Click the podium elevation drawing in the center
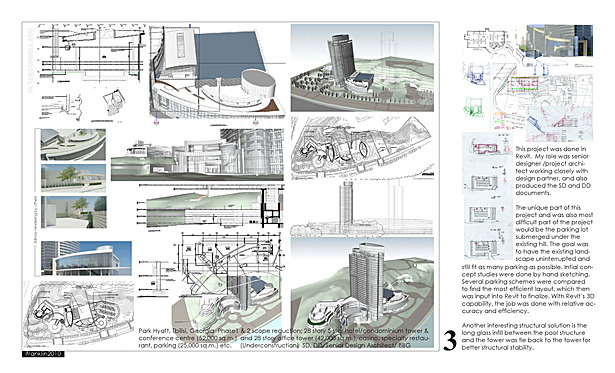615x373 pixels. (x=197, y=155)
